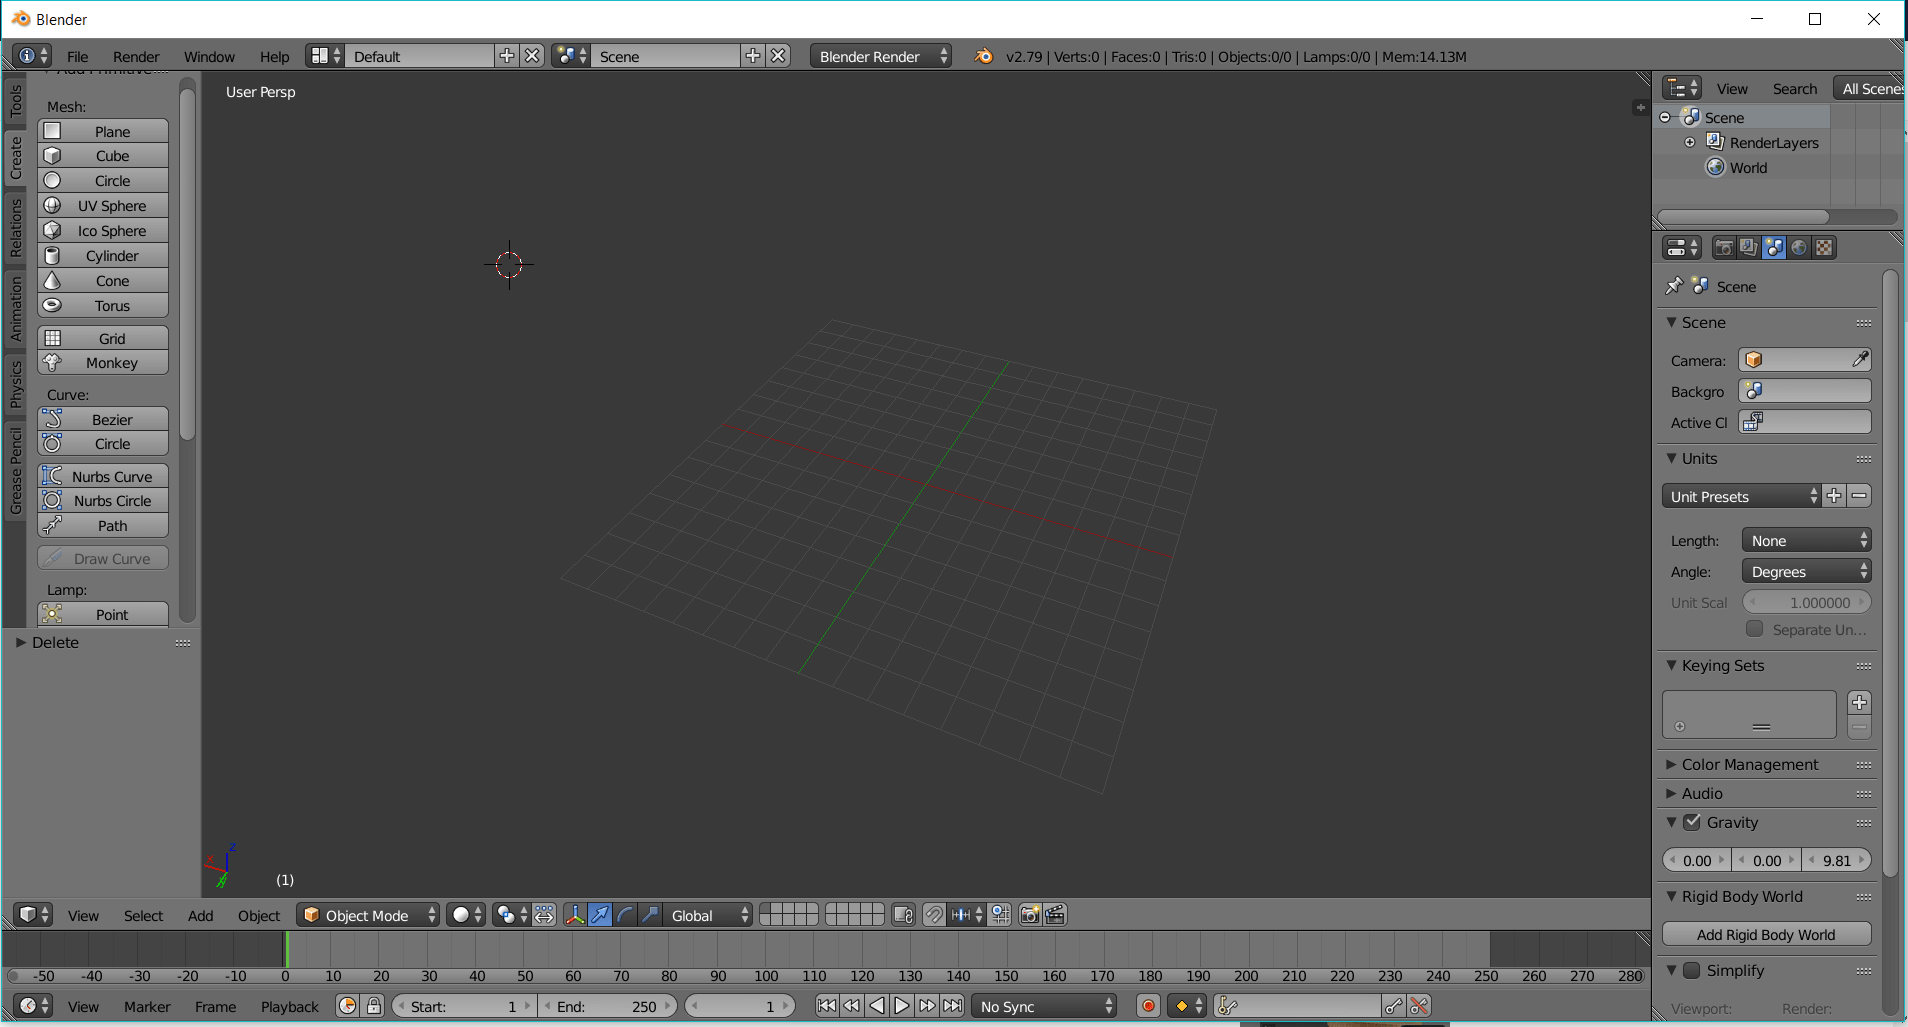Open the Unit Presets dropdown
This screenshot has height=1027, width=1908.
(x=1741, y=496)
